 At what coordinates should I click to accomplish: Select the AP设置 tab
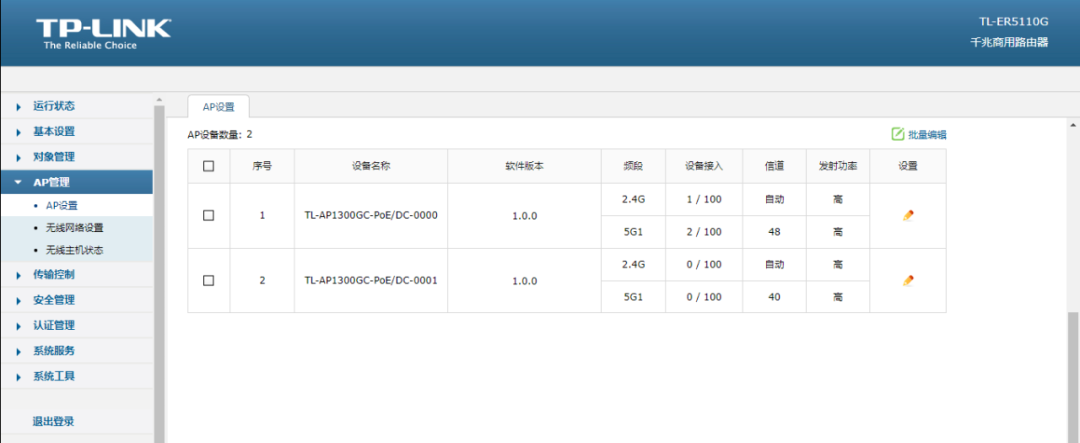pos(218,107)
